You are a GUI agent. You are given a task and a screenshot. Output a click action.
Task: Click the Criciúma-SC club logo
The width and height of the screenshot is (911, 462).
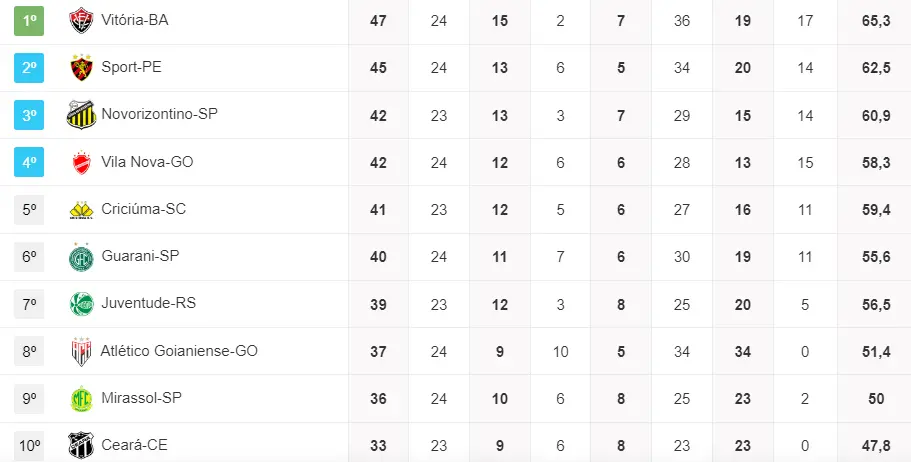(80, 210)
